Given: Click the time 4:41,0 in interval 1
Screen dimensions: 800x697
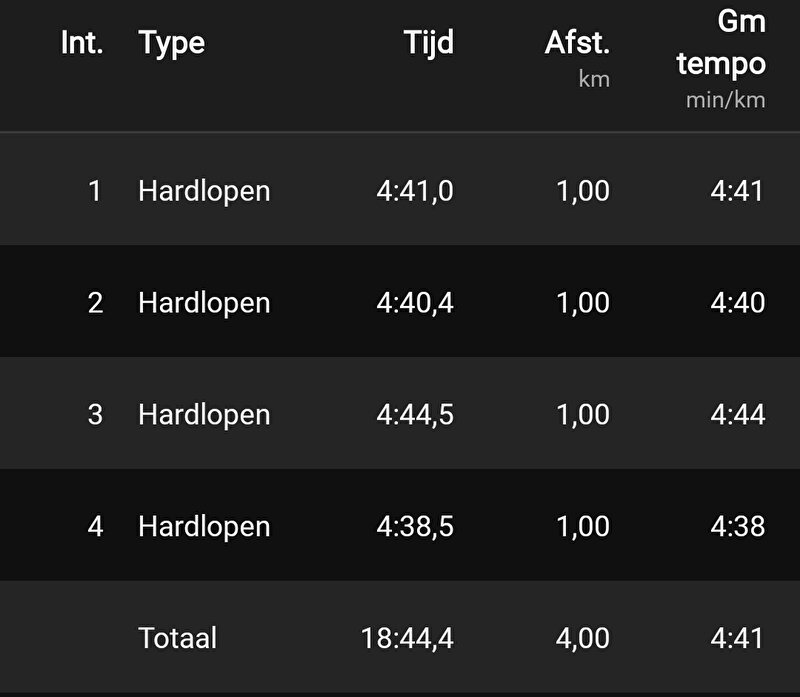Looking at the screenshot, I should point(415,190).
